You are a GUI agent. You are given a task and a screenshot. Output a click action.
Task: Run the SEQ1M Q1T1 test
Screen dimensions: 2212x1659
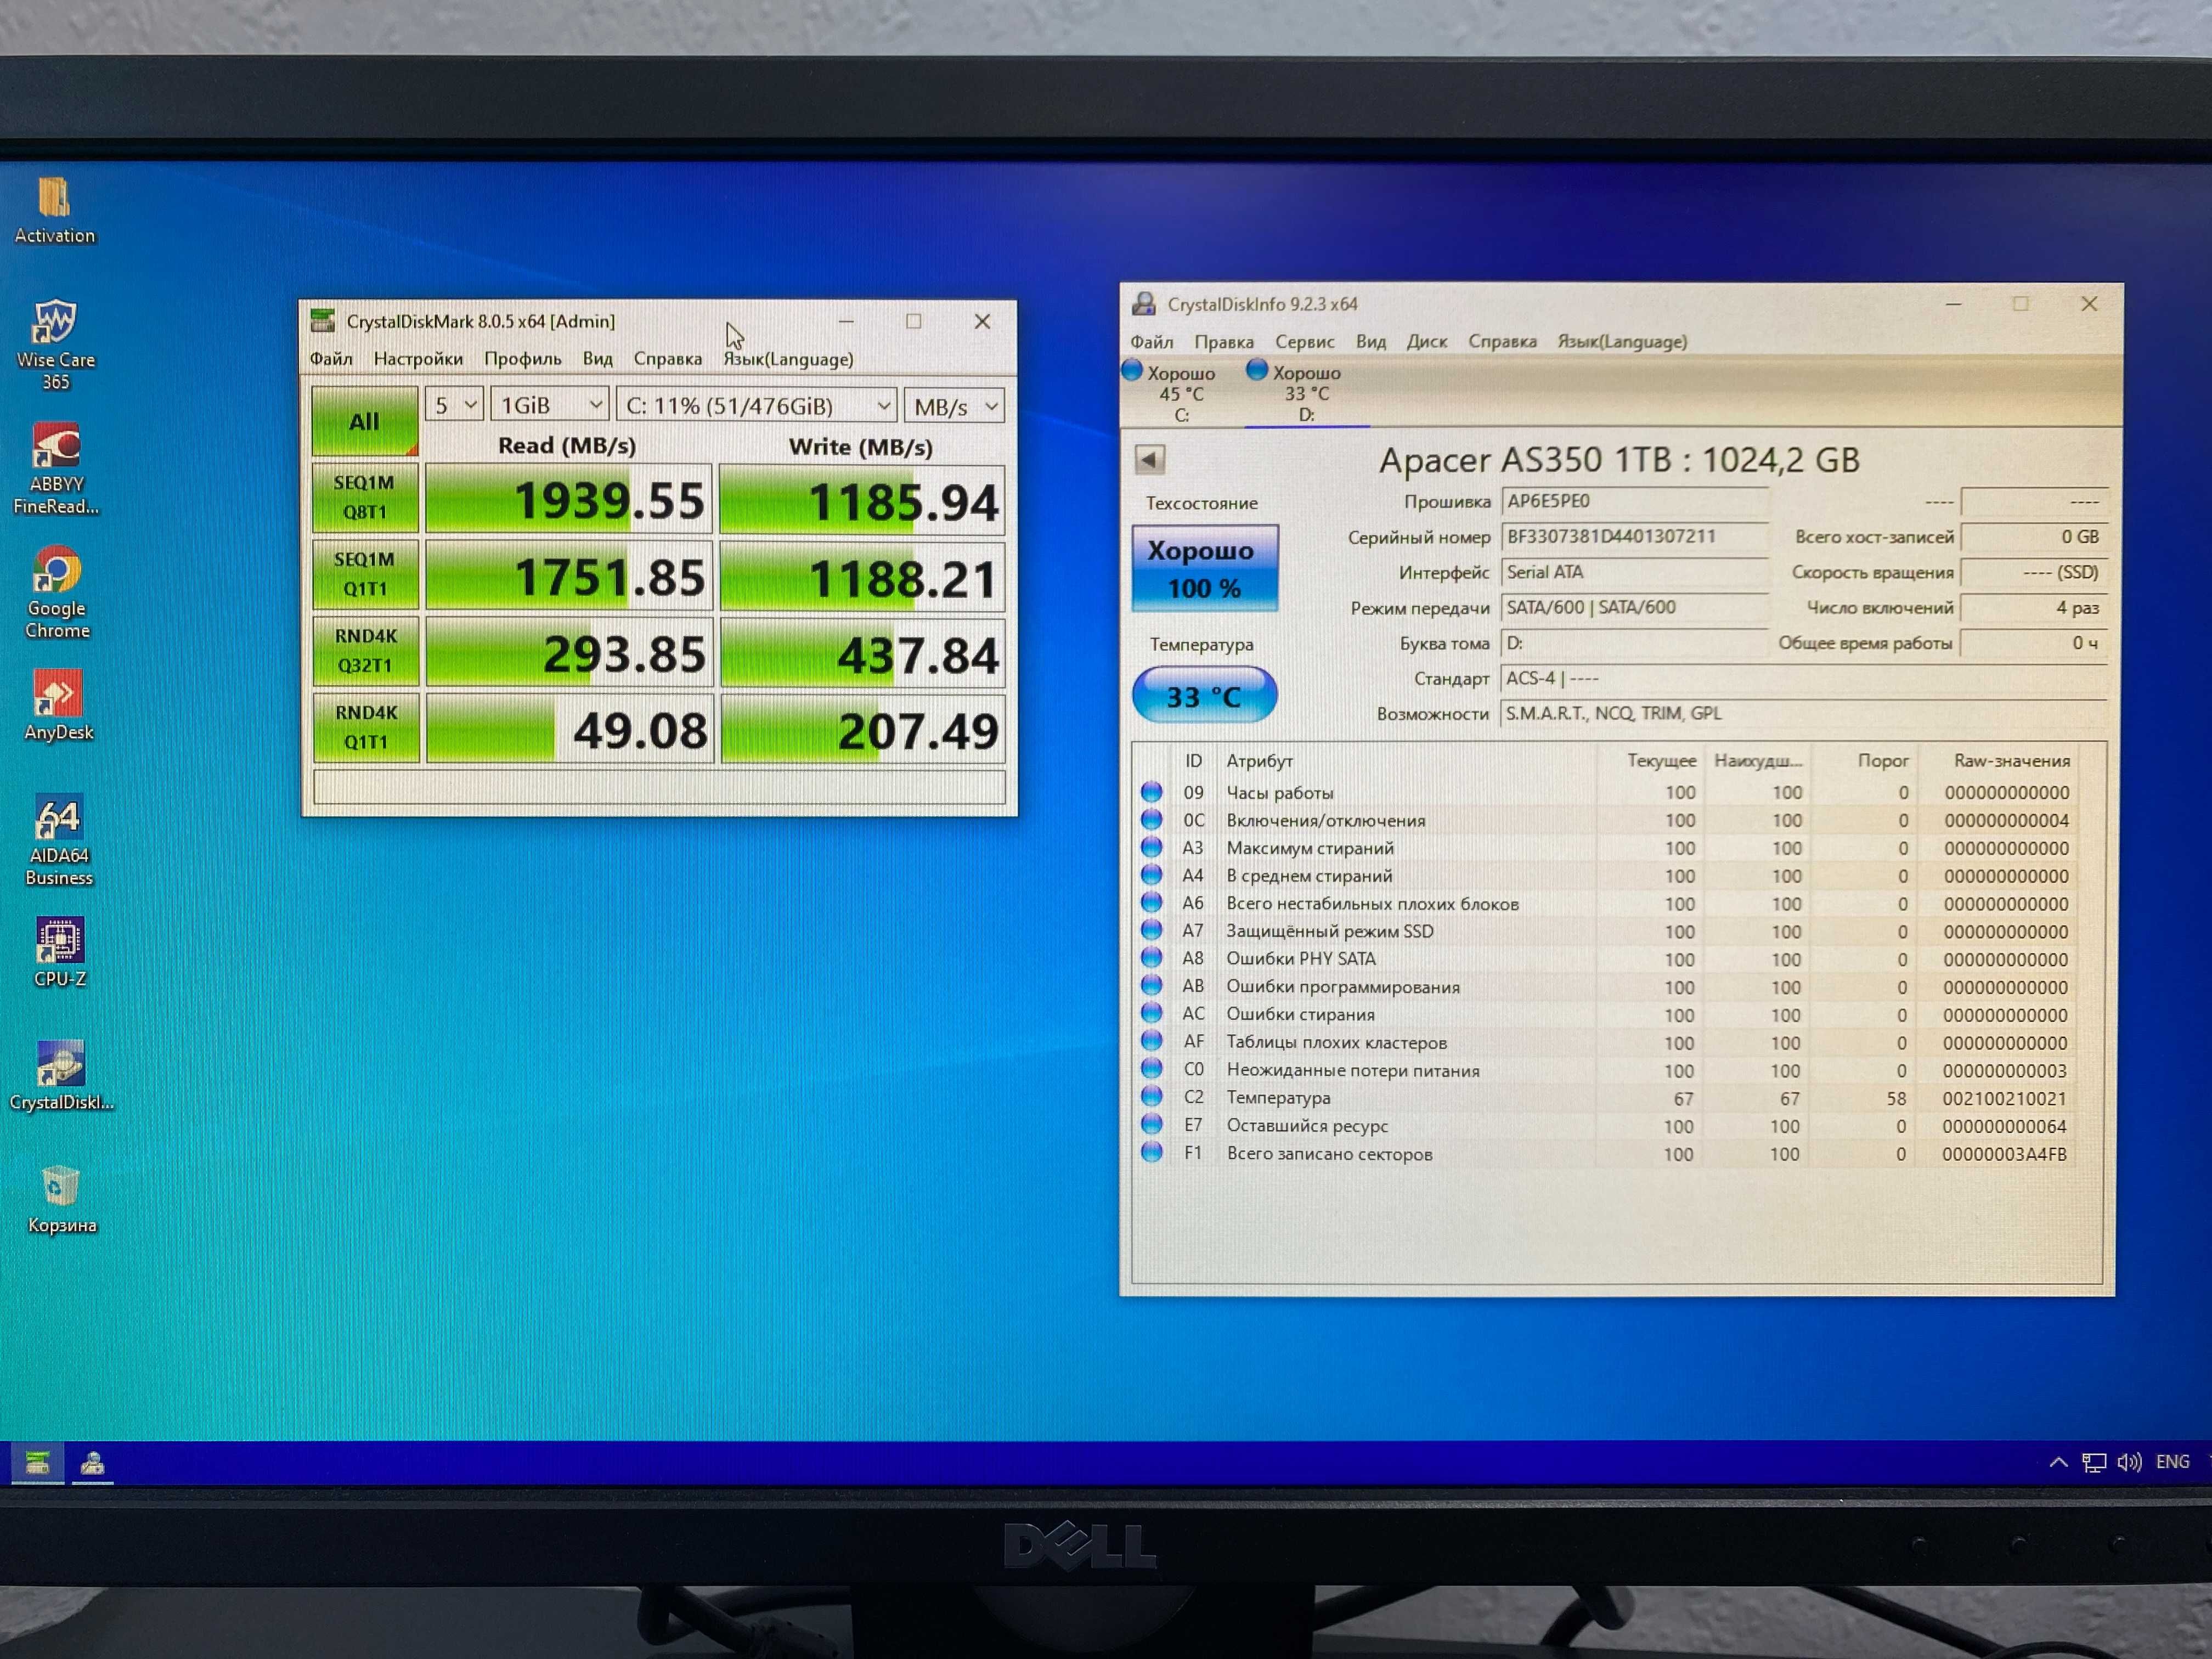coord(365,574)
